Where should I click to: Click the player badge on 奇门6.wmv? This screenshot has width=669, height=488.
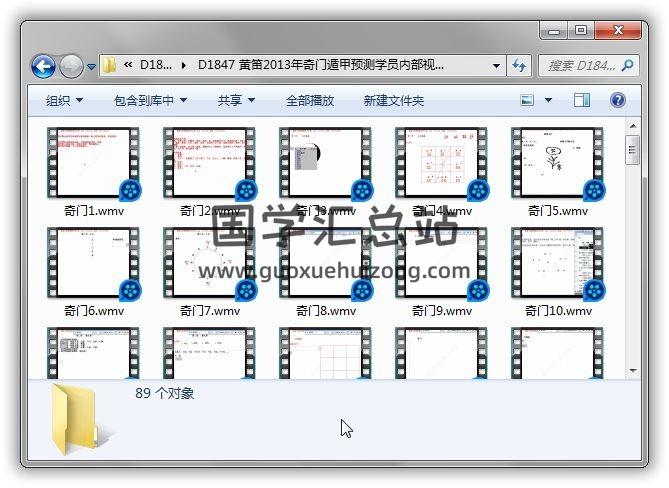tap(131, 290)
